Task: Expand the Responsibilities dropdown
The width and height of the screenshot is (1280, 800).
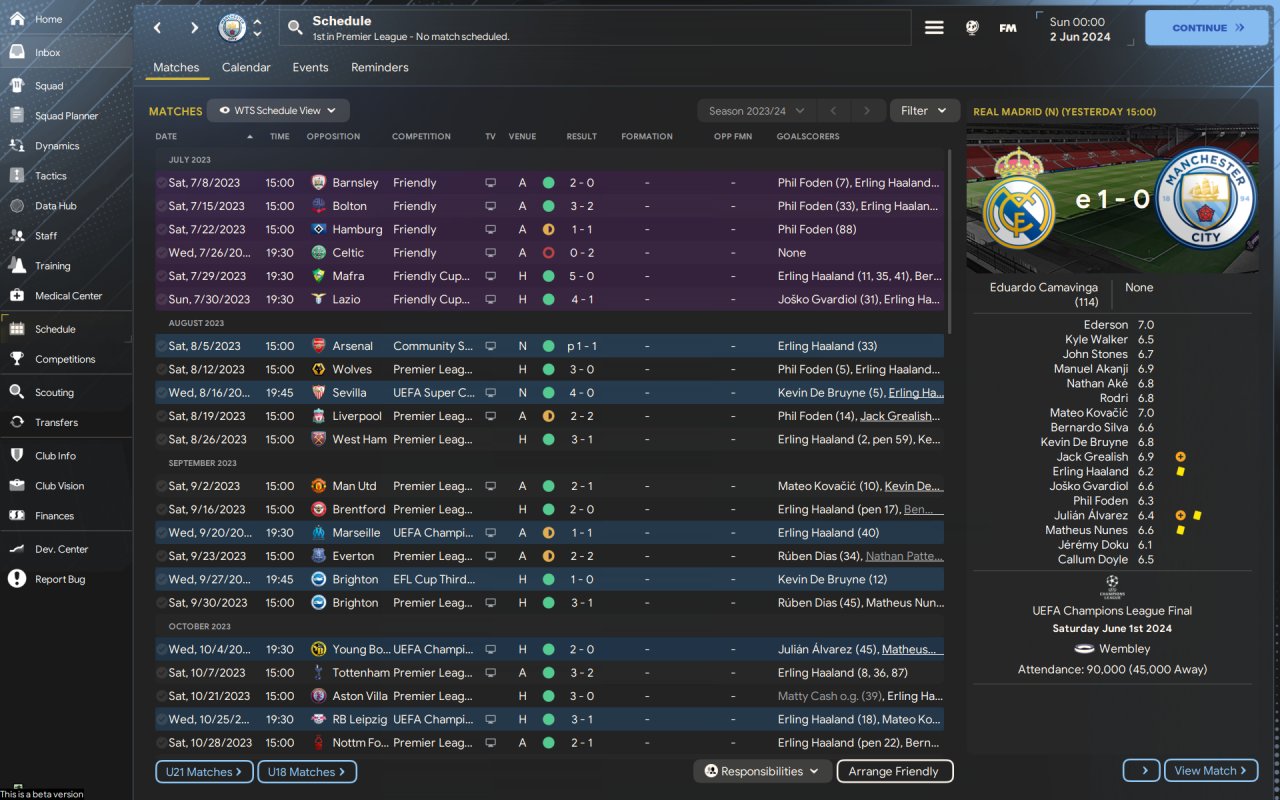Action: click(x=763, y=771)
